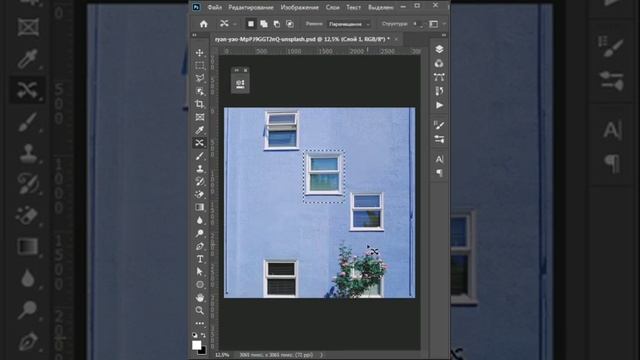Open the Выделение menu

click(380, 7)
